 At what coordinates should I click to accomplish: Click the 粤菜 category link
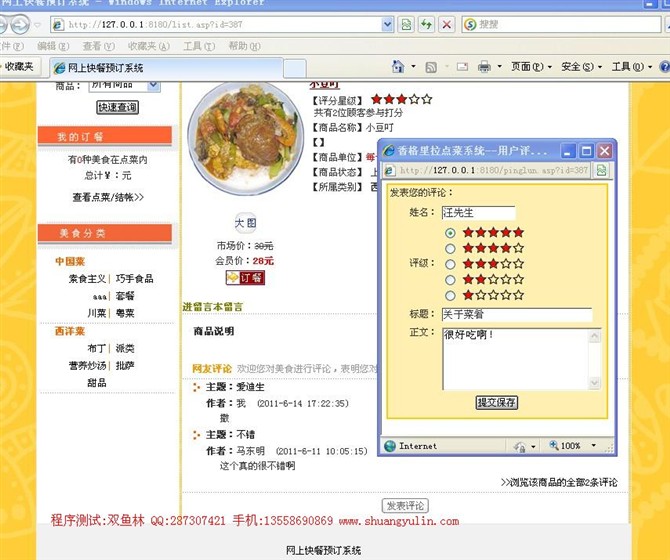pyautogui.click(x=125, y=313)
